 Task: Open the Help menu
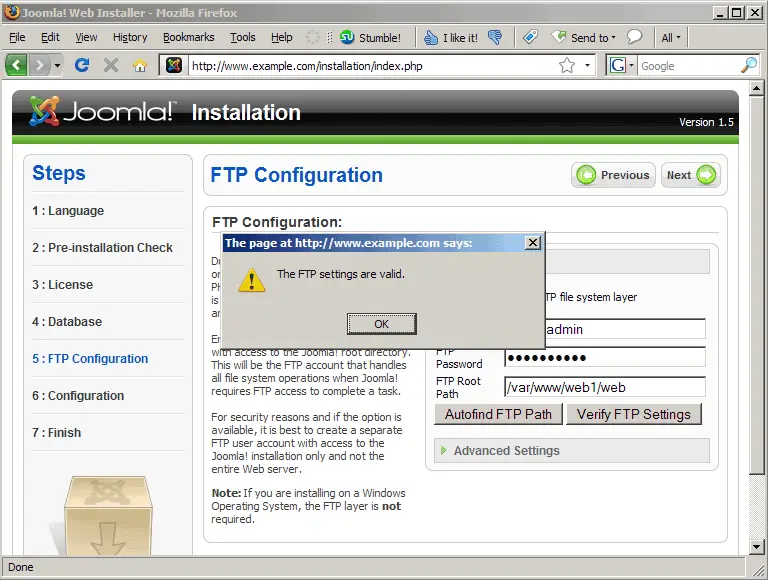[282, 37]
